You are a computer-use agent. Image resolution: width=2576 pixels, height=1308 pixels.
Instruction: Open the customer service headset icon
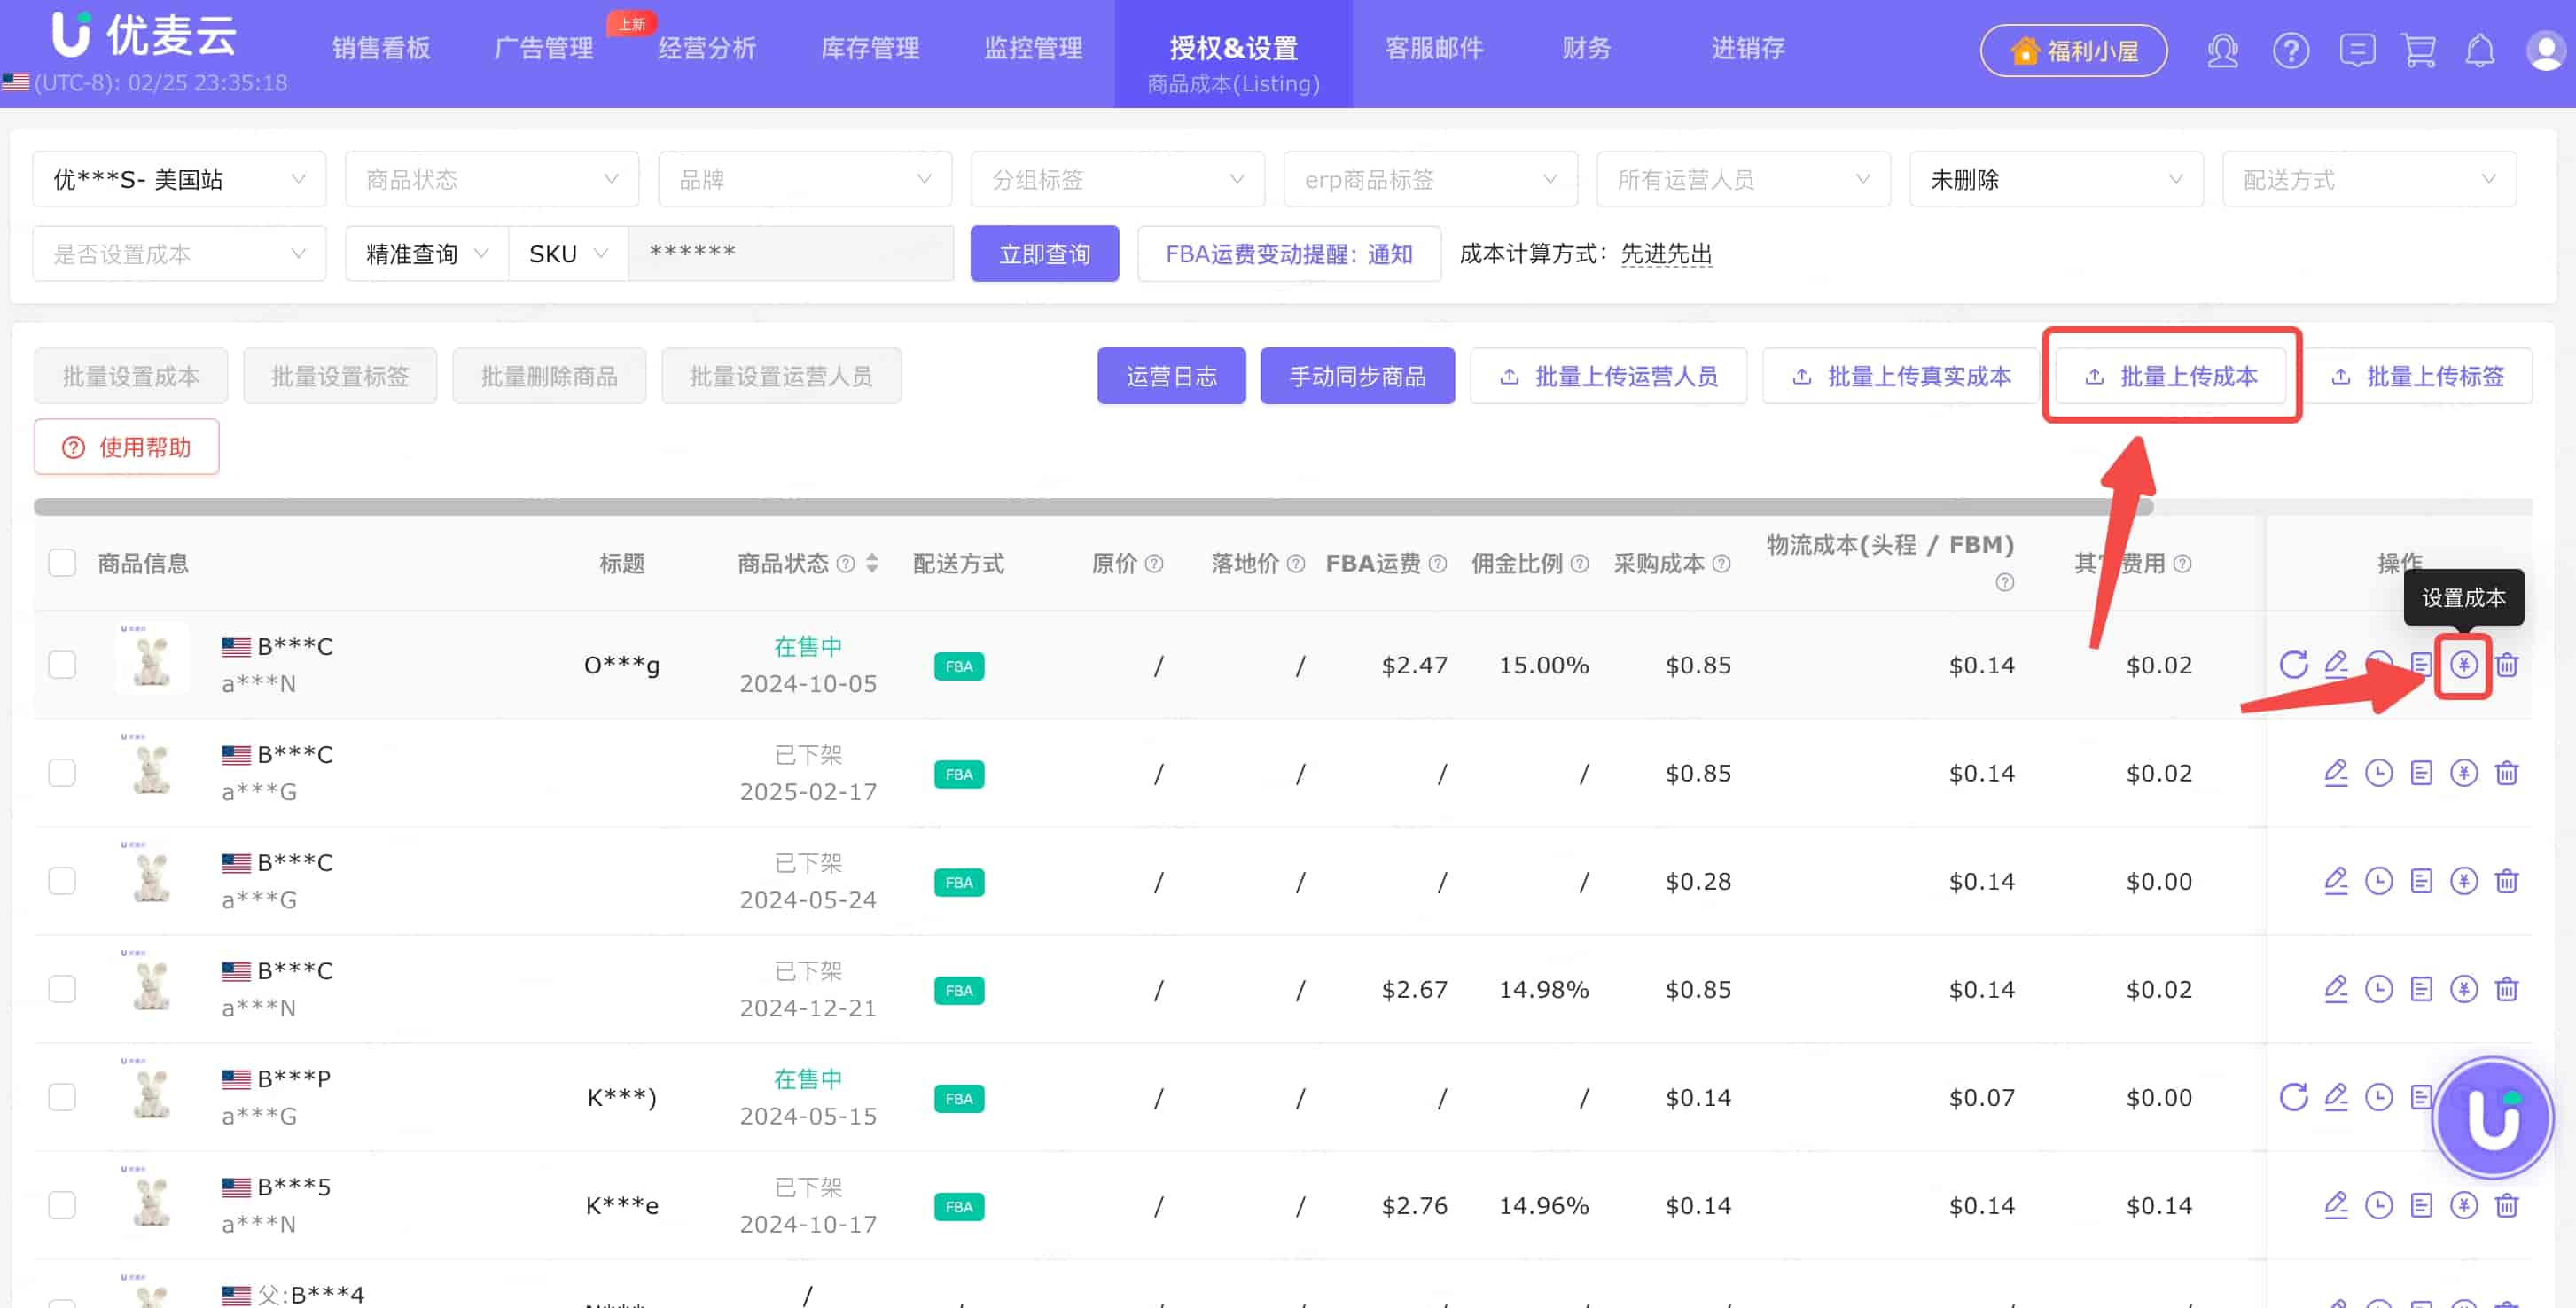tap(2222, 50)
